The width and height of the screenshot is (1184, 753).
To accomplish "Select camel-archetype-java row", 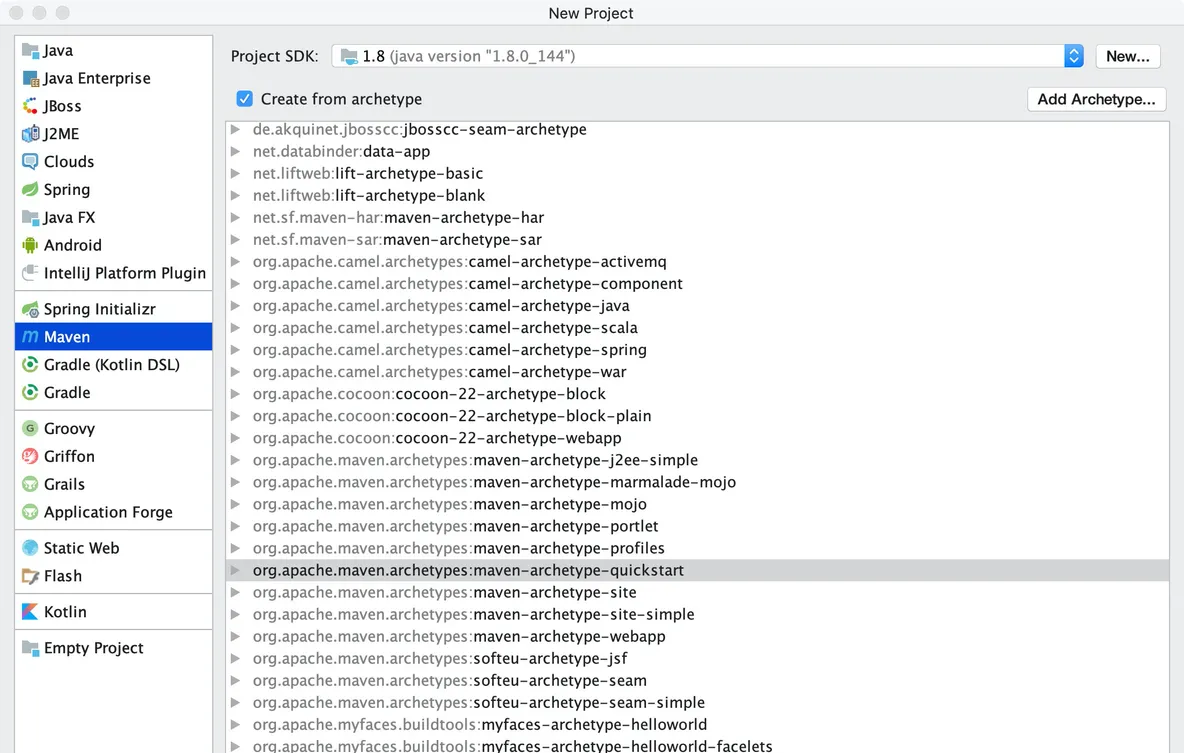I will tap(697, 306).
